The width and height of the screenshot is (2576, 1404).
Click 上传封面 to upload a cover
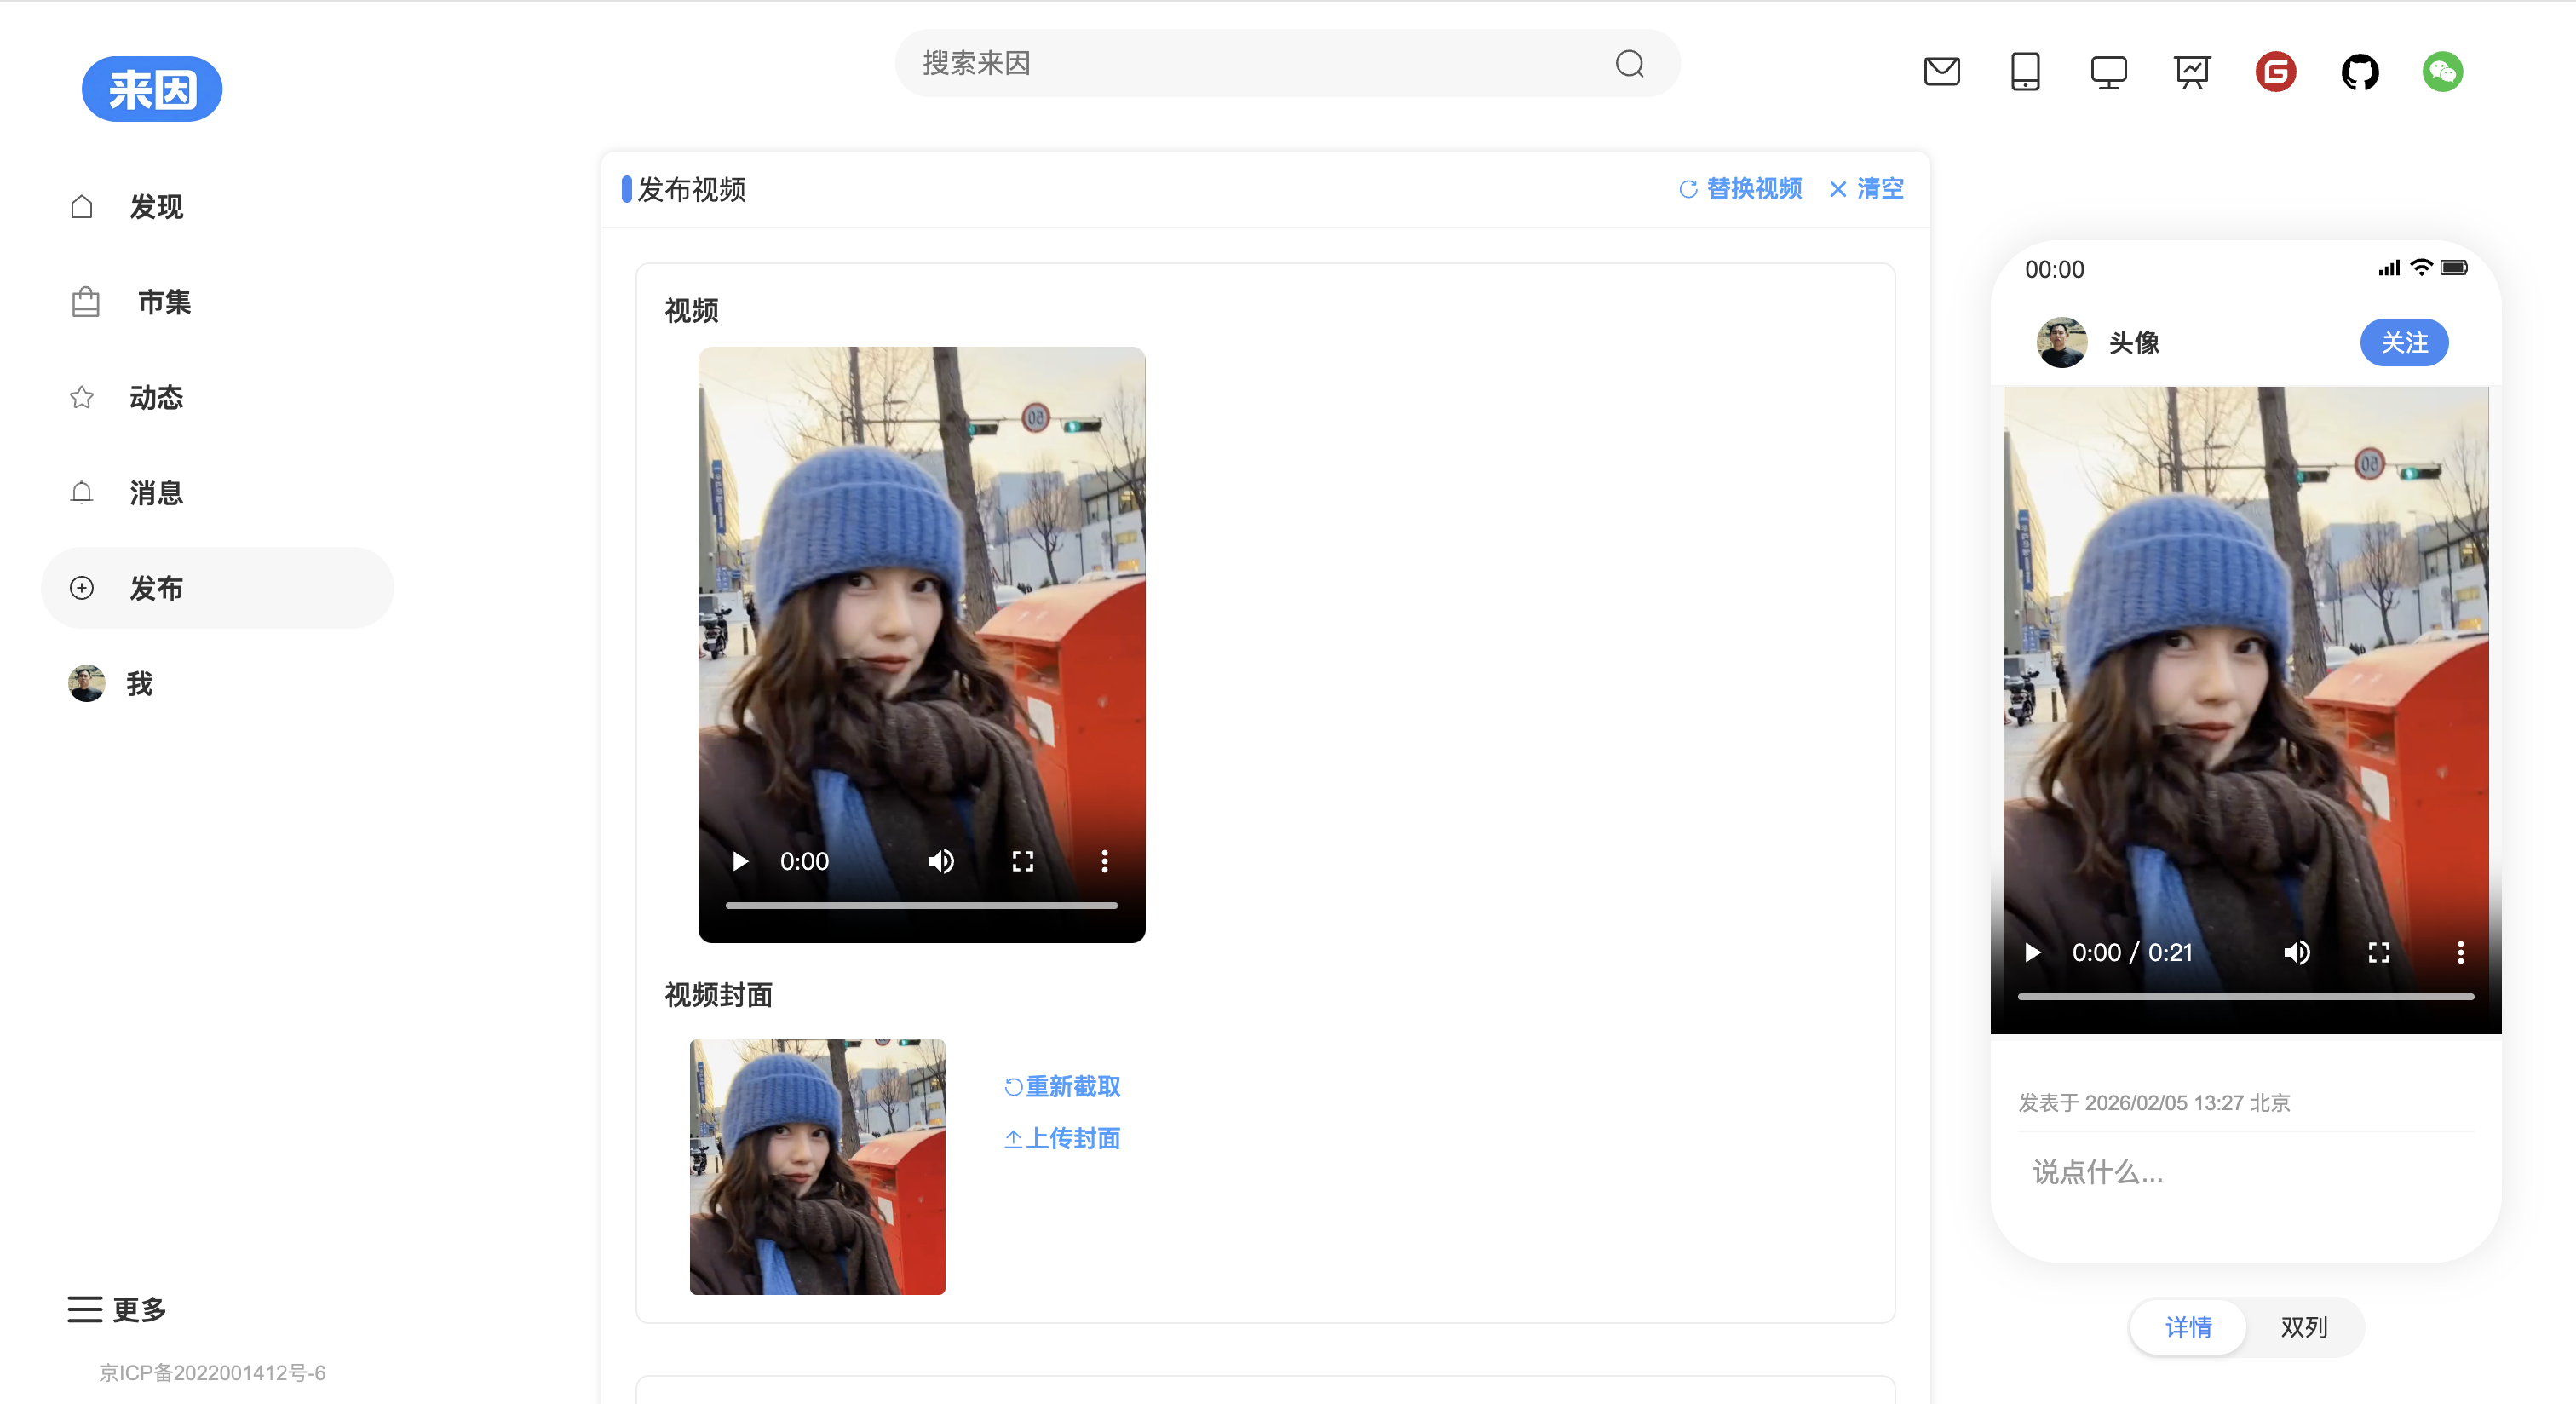pyautogui.click(x=1062, y=1138)
